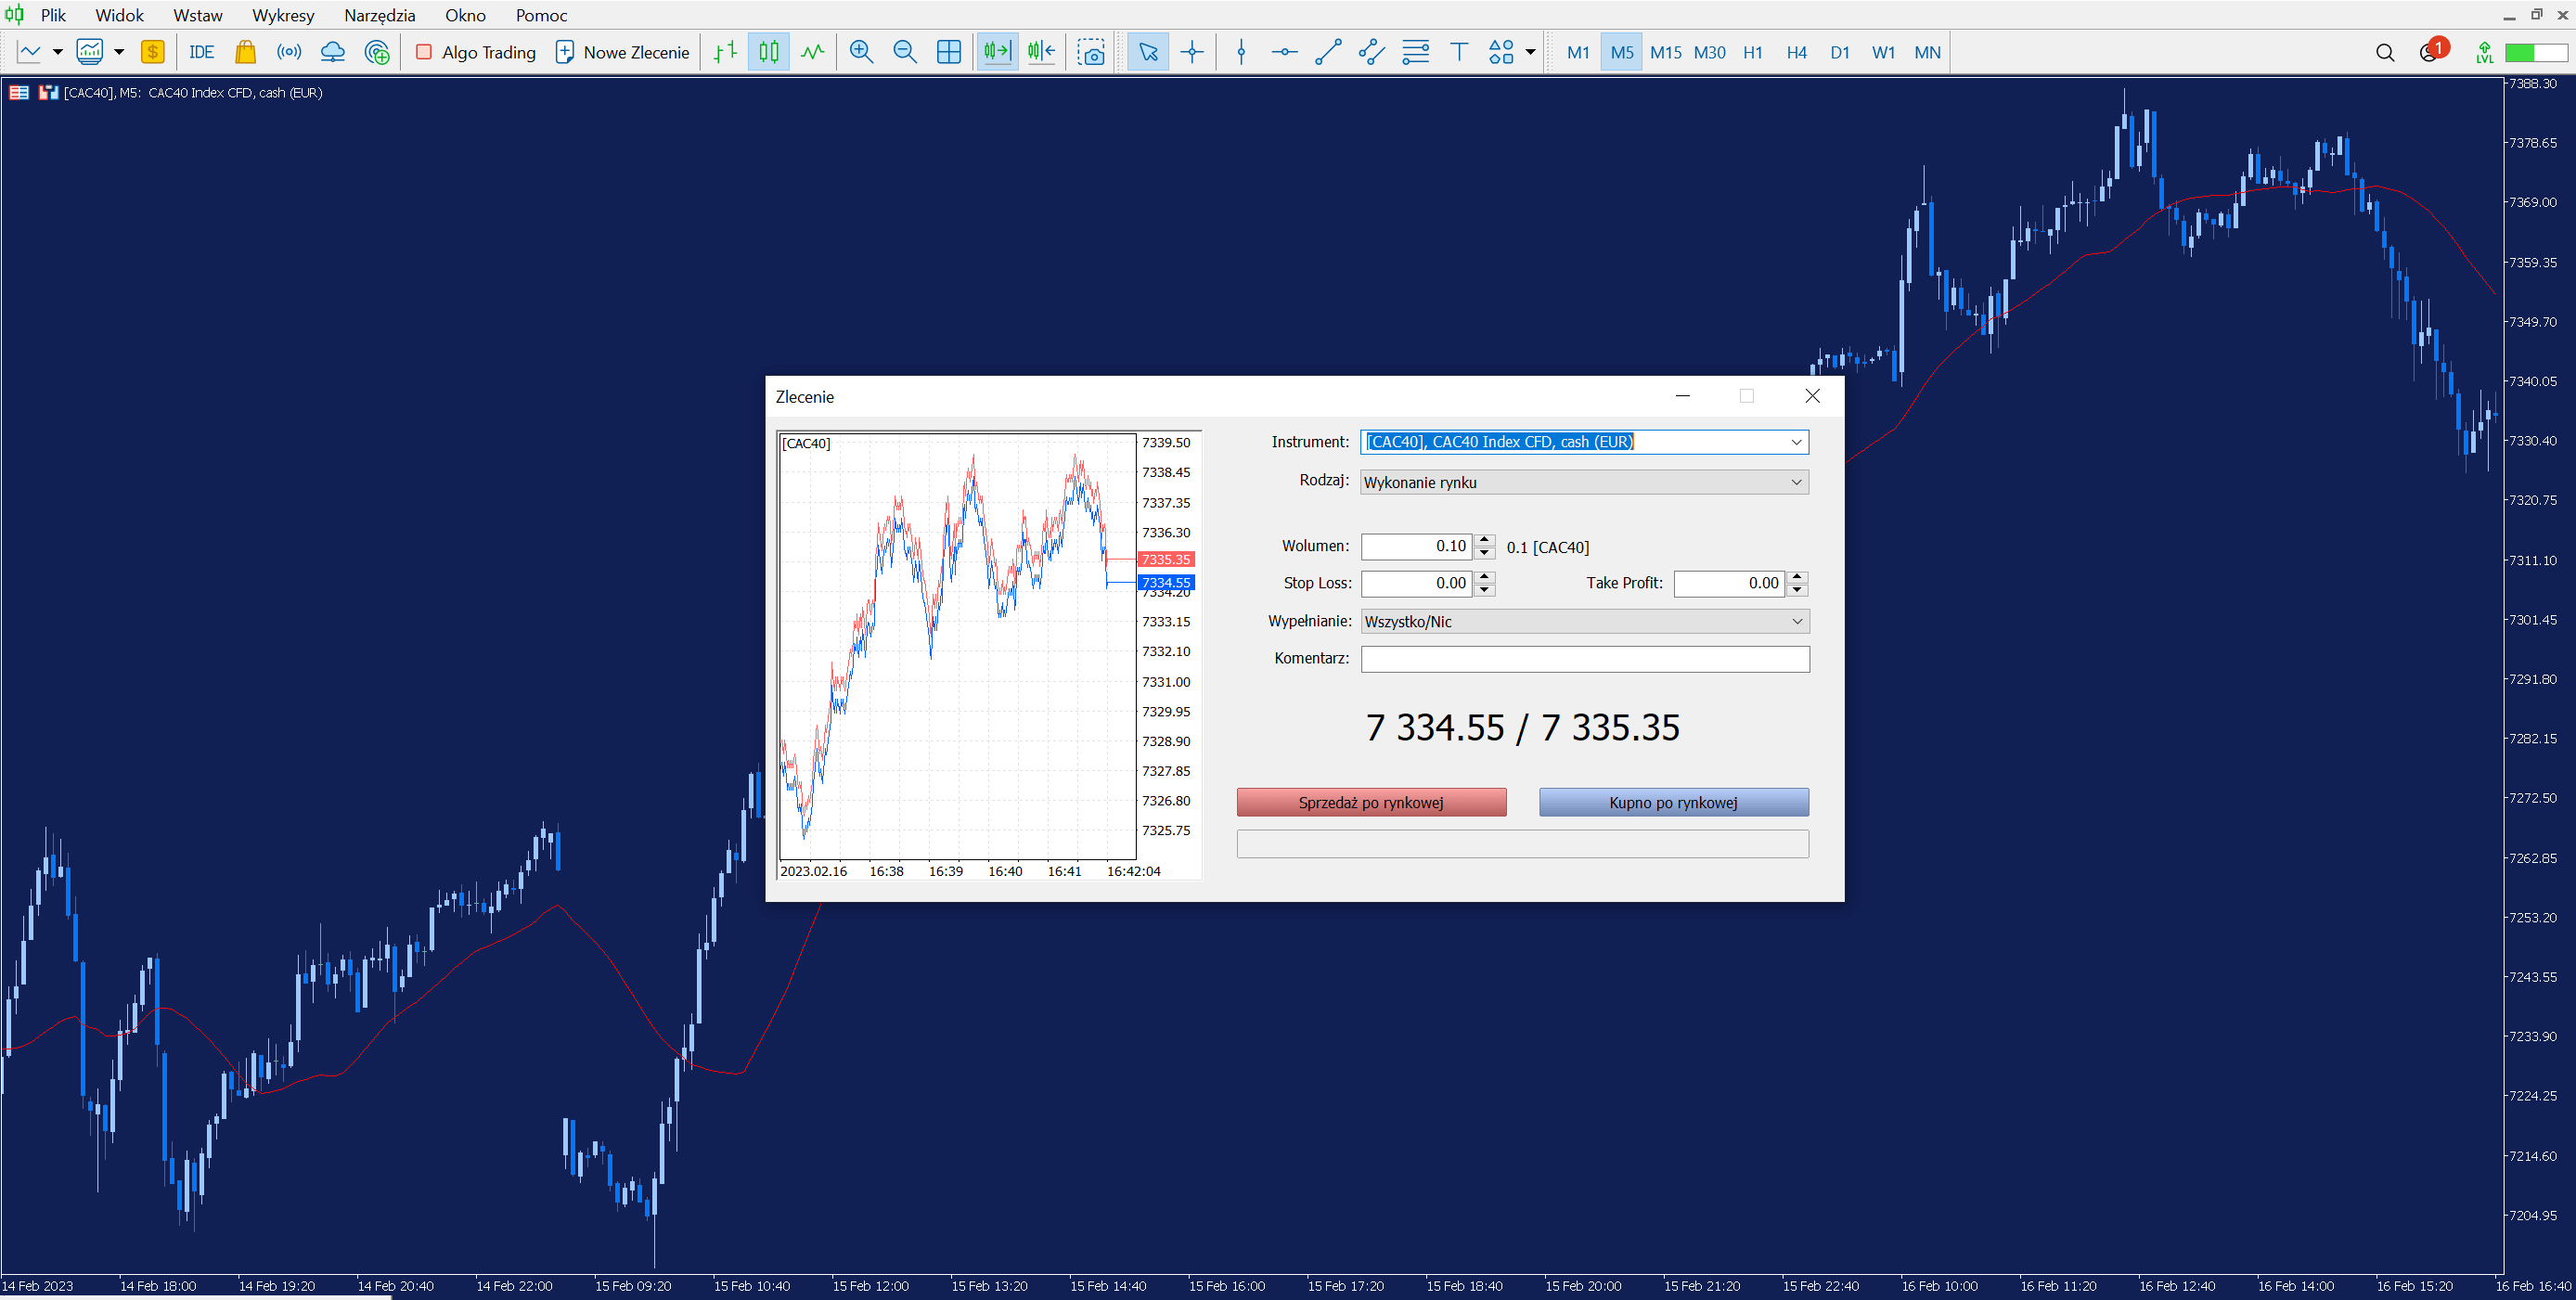This screenshot has width=2576, height=1300.
Task: Select the Fibonacci retracement lines tool
Action: (1416, 52)
